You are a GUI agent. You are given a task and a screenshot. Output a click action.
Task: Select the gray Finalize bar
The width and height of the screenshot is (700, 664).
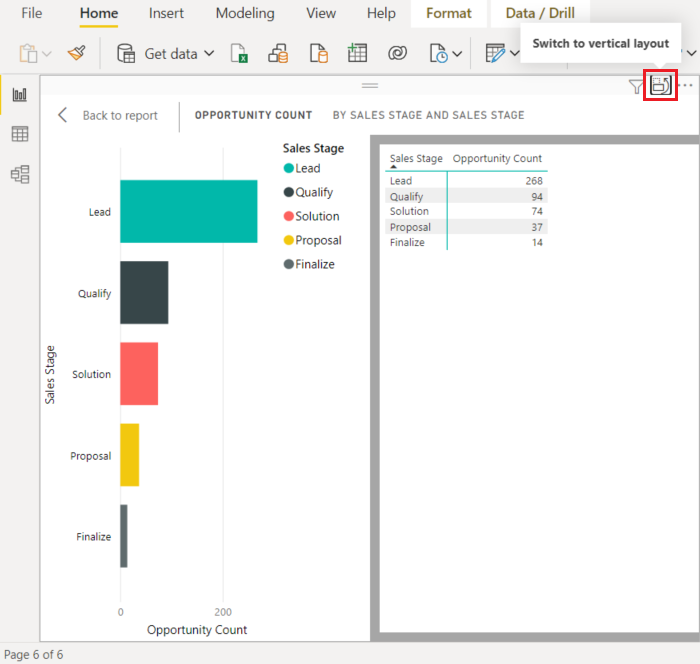point(124,536)
